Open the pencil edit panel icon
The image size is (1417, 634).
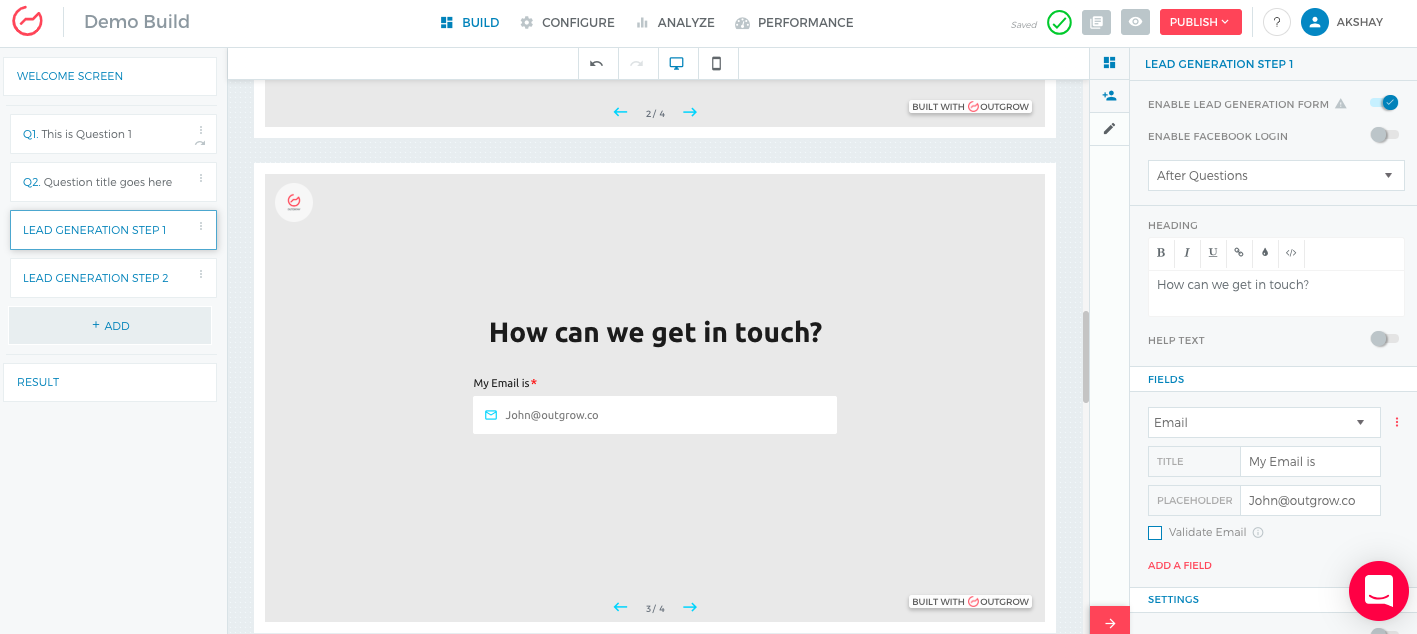click(1109, 129)
